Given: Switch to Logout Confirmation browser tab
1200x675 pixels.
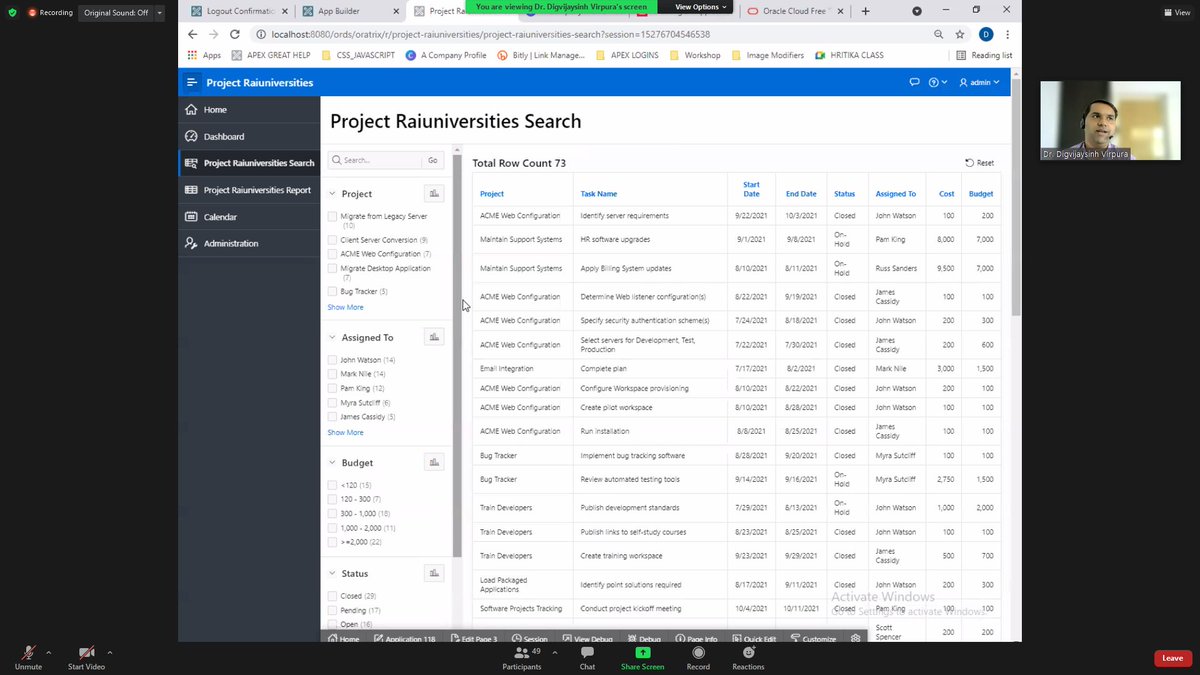Looking at the screenshot, I should (x=238, y=11).
